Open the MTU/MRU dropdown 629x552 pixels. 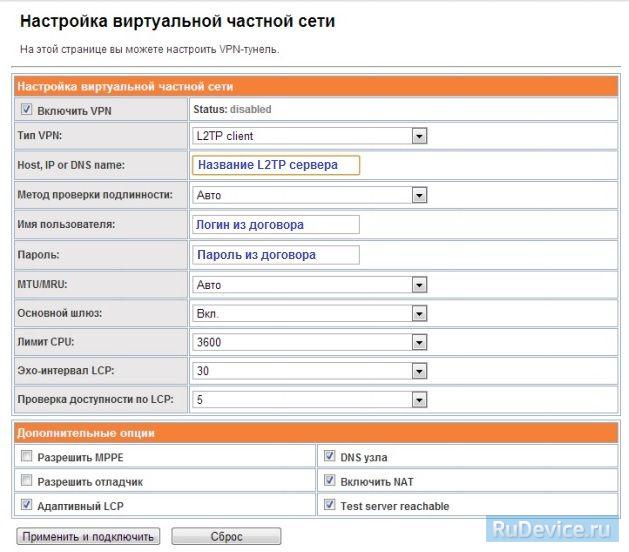coord(308,284)
